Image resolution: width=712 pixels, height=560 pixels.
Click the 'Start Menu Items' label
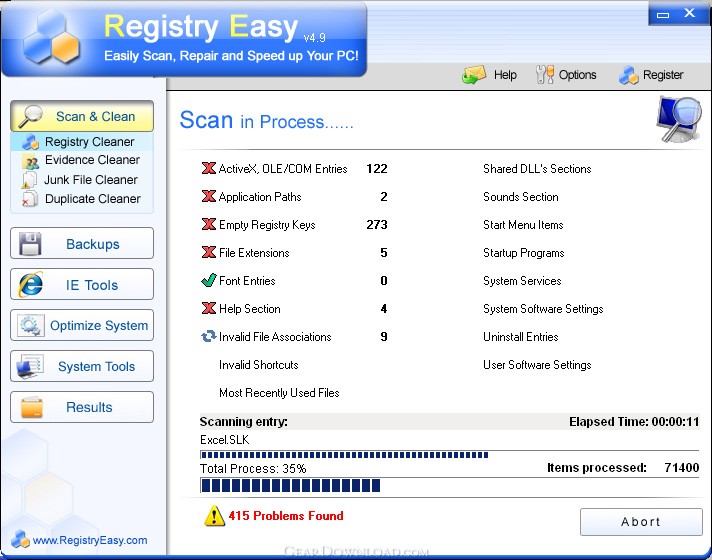[523, 225]
